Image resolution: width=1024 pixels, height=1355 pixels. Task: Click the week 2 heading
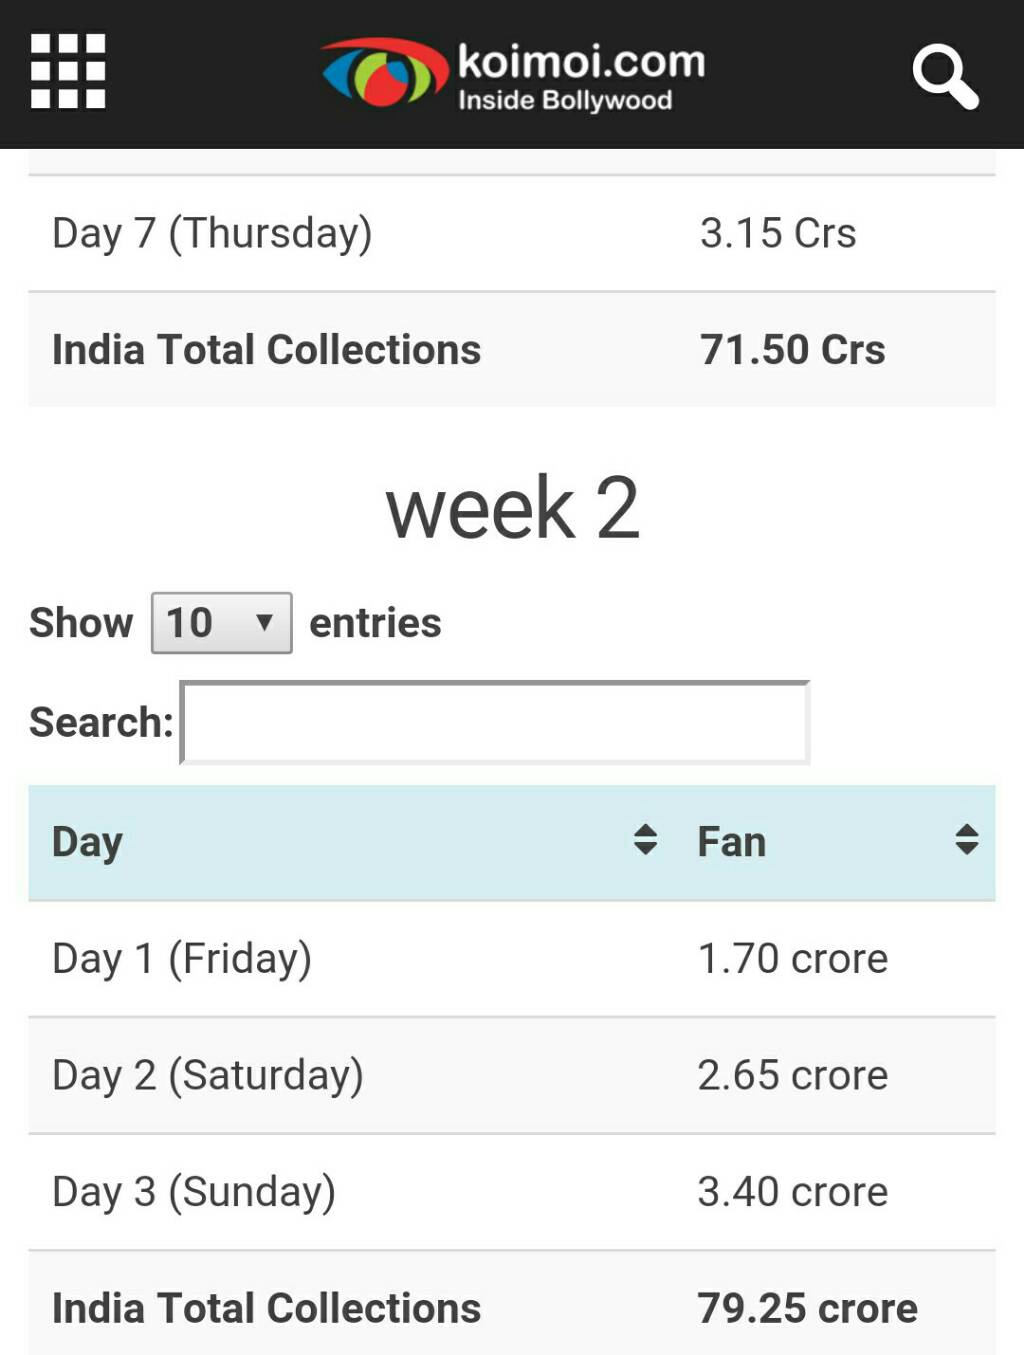(x=512, y=508)
